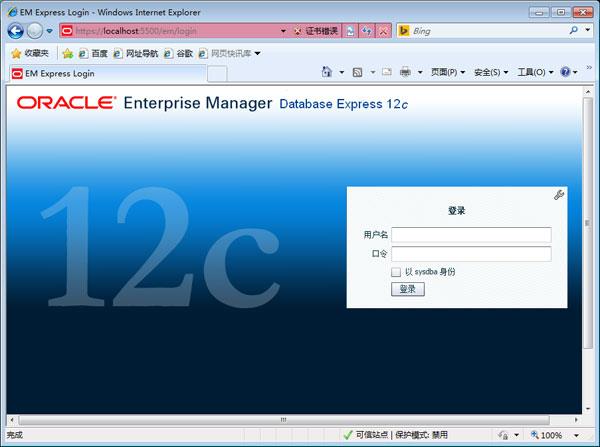Open the 安全(S) menu
This screenshot has width=600, height=447.
point(491,72)
